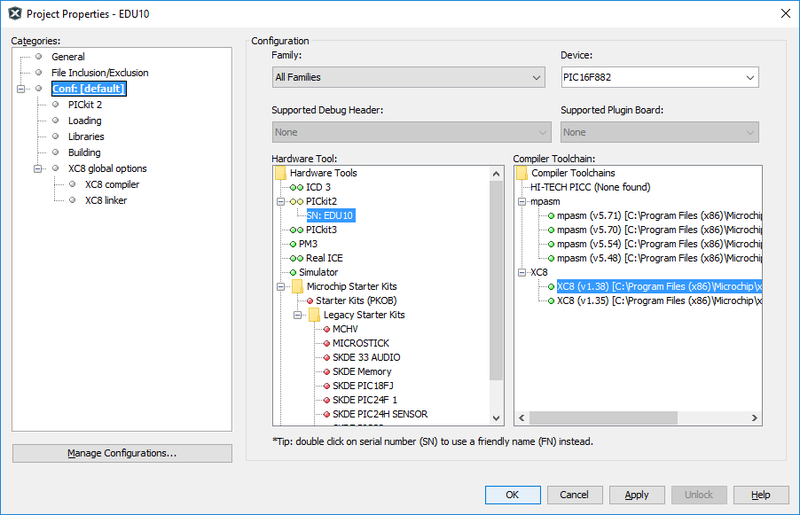Click the PICkit3 green status icons

click(x=296, y=230)
